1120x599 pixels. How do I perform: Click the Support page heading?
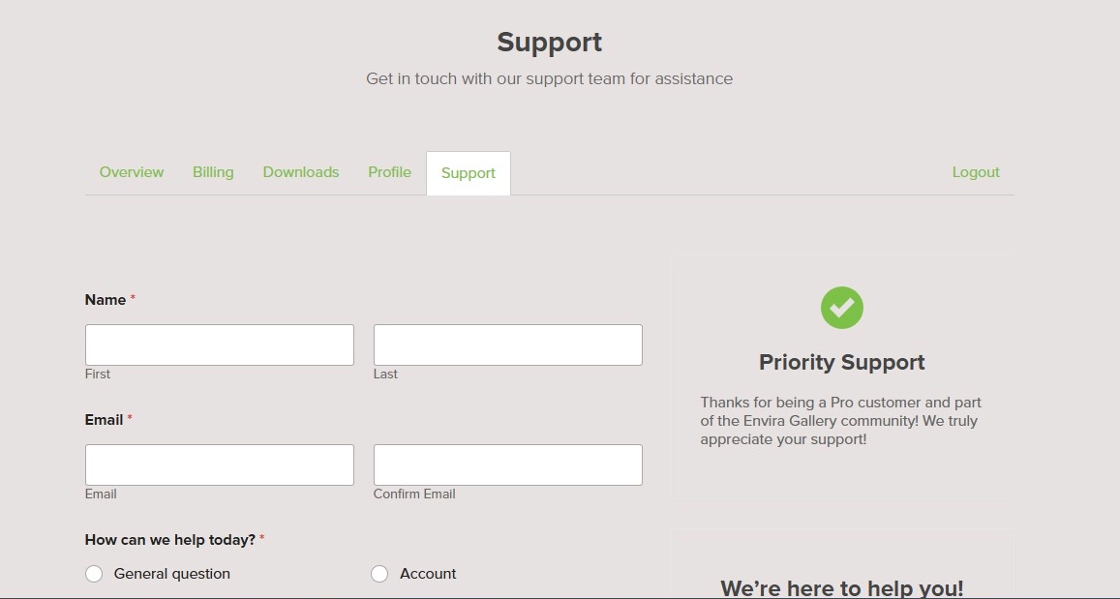[549, 42]
